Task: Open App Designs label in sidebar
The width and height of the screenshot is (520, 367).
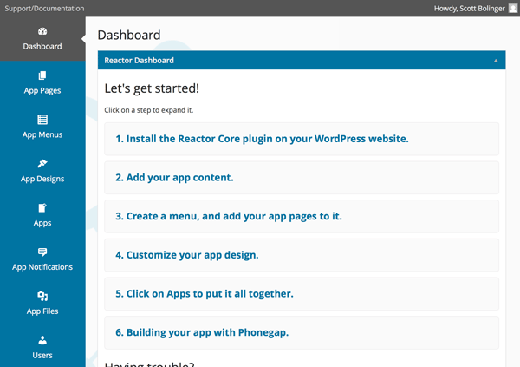Action: (42, 179)
